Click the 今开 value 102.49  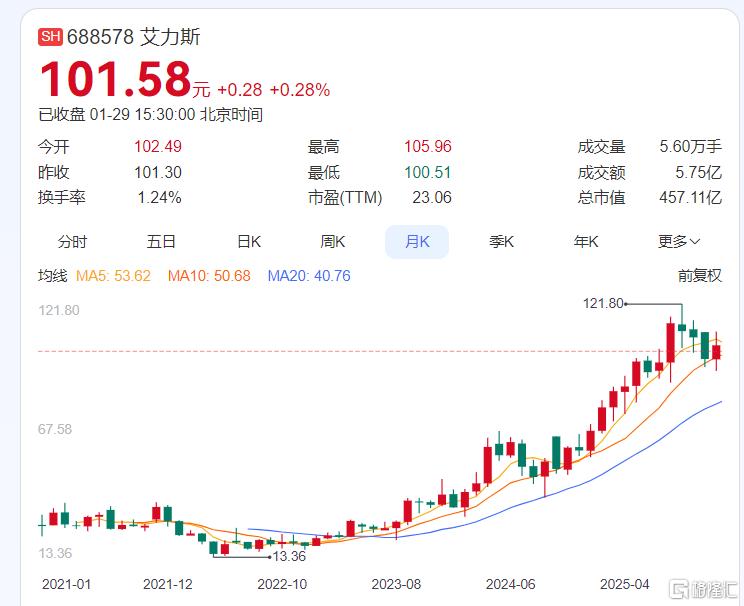158,147
